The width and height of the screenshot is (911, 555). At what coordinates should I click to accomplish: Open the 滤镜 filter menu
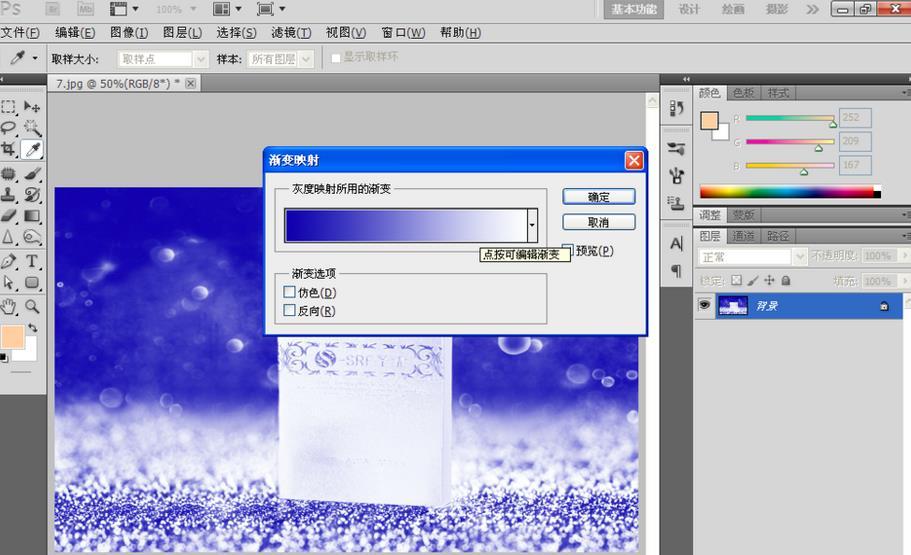point(291,33)
